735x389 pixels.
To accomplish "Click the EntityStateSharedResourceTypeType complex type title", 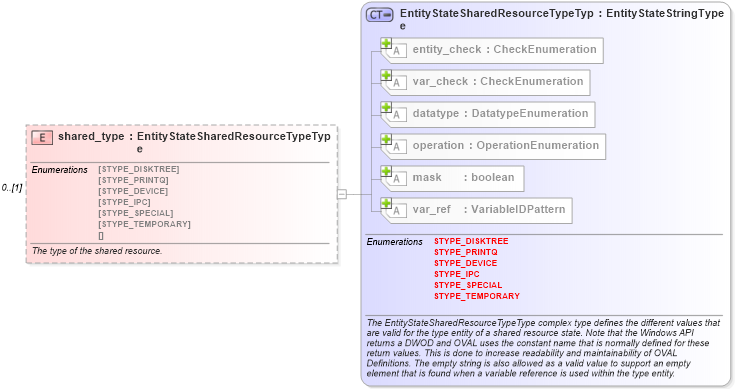I will 562,19.
